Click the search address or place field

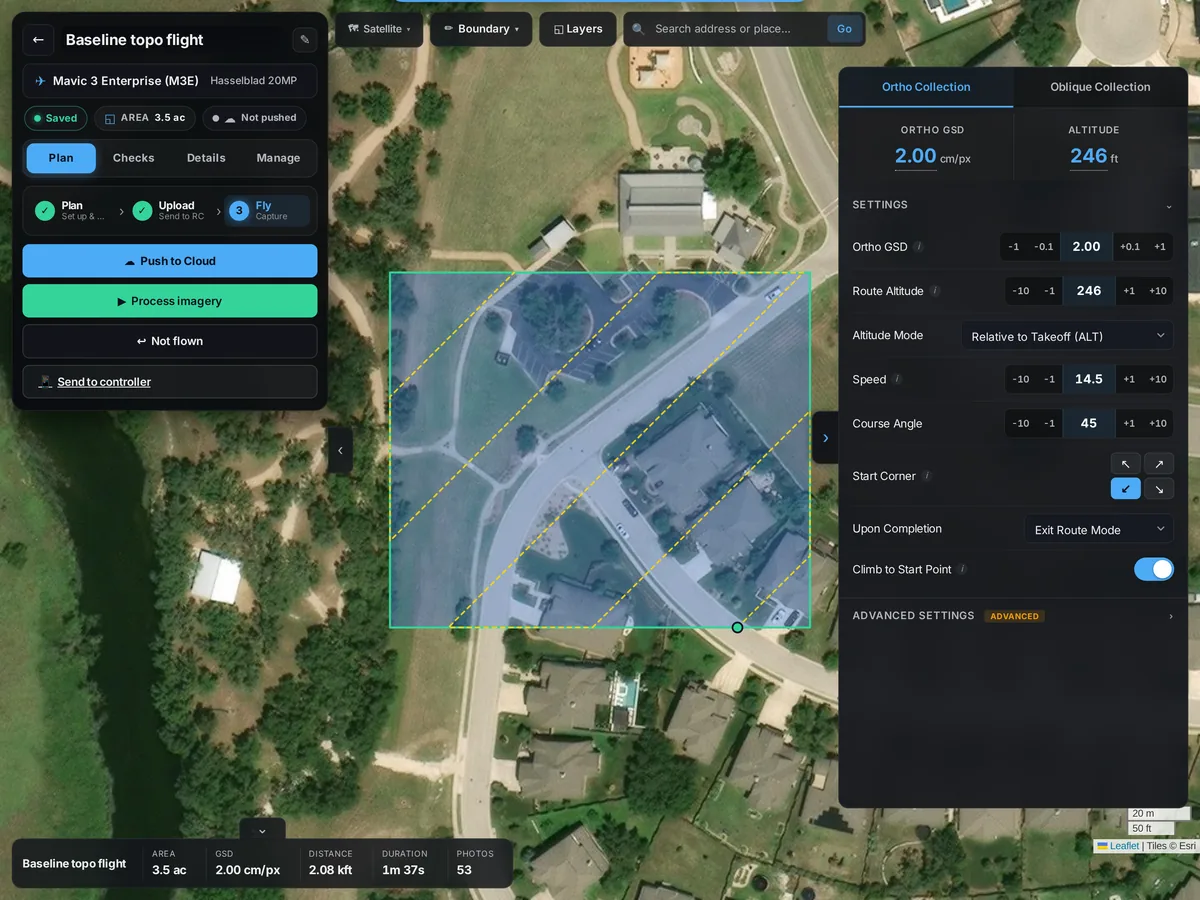tap(736, 29)
